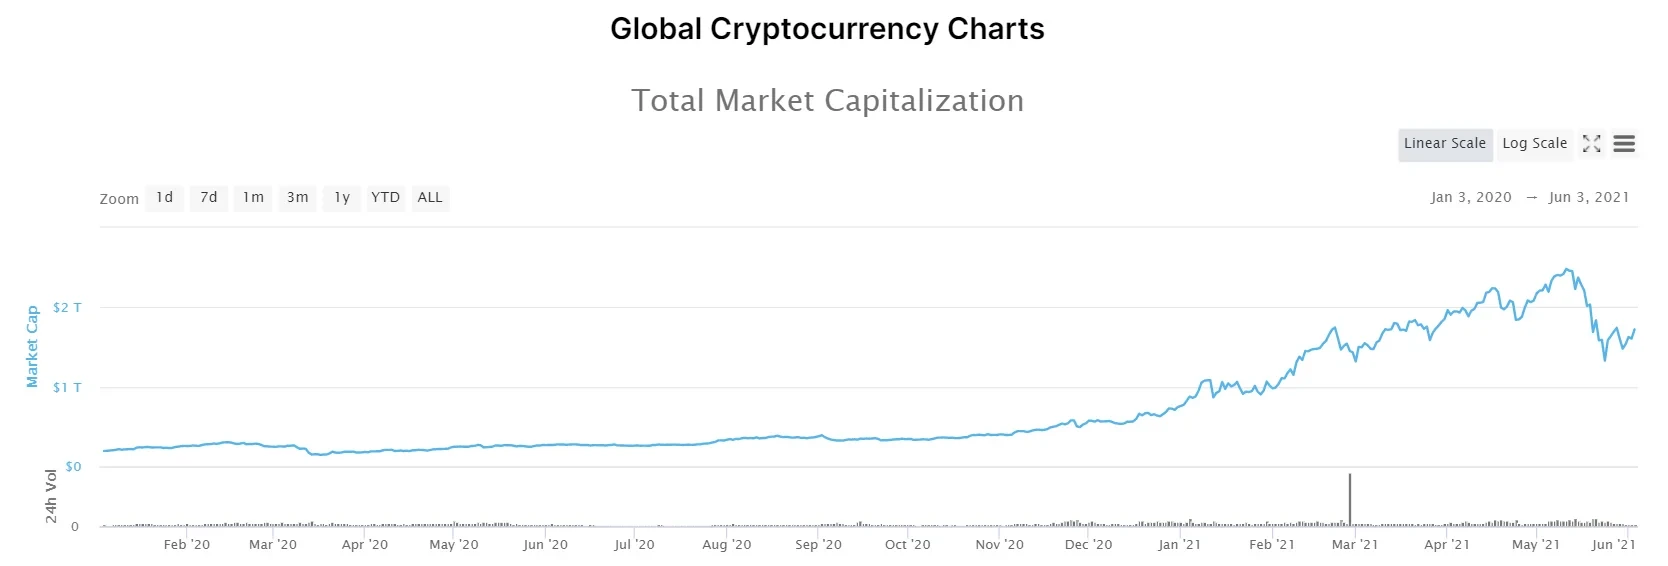Viewport: 1668px width, 566px height.
Task: Select the 1m zoom option
Action: click(x=253, y=198)
